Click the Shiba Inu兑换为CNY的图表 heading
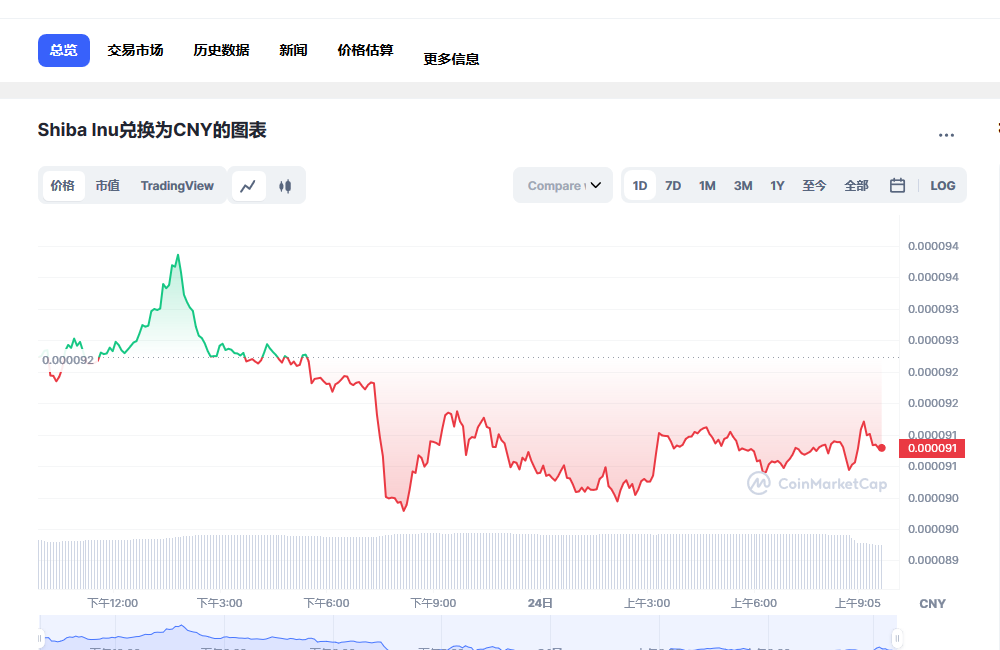The image size is (1000, 650). tap(152, 130)
